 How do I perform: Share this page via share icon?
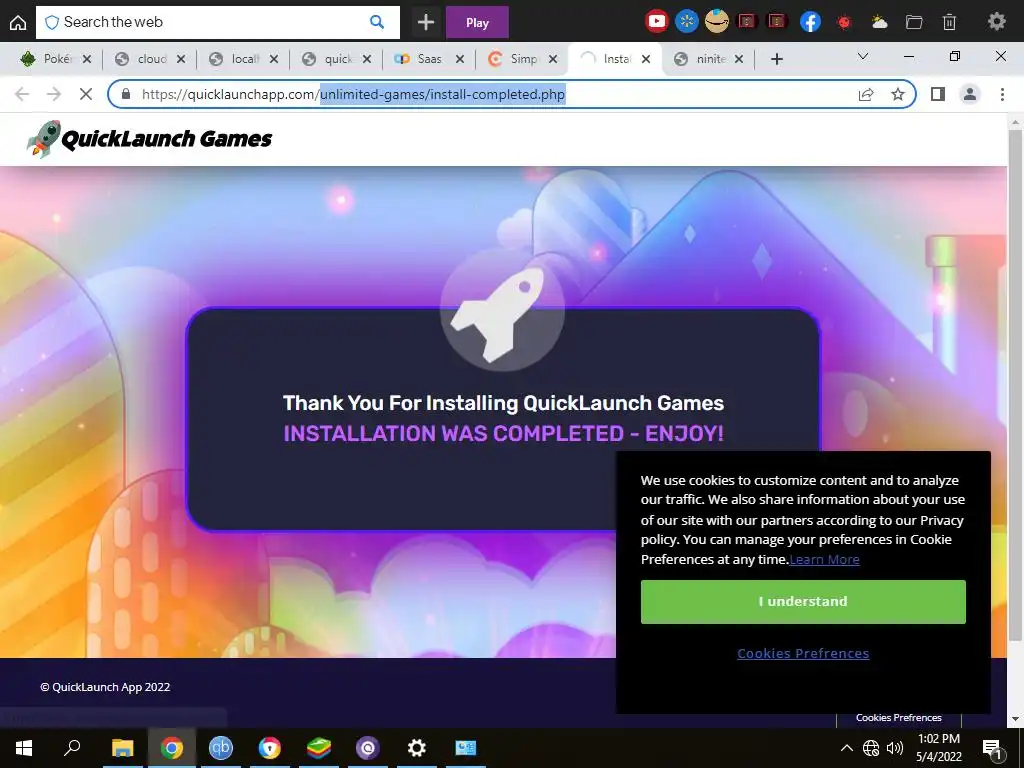point(866,94)
